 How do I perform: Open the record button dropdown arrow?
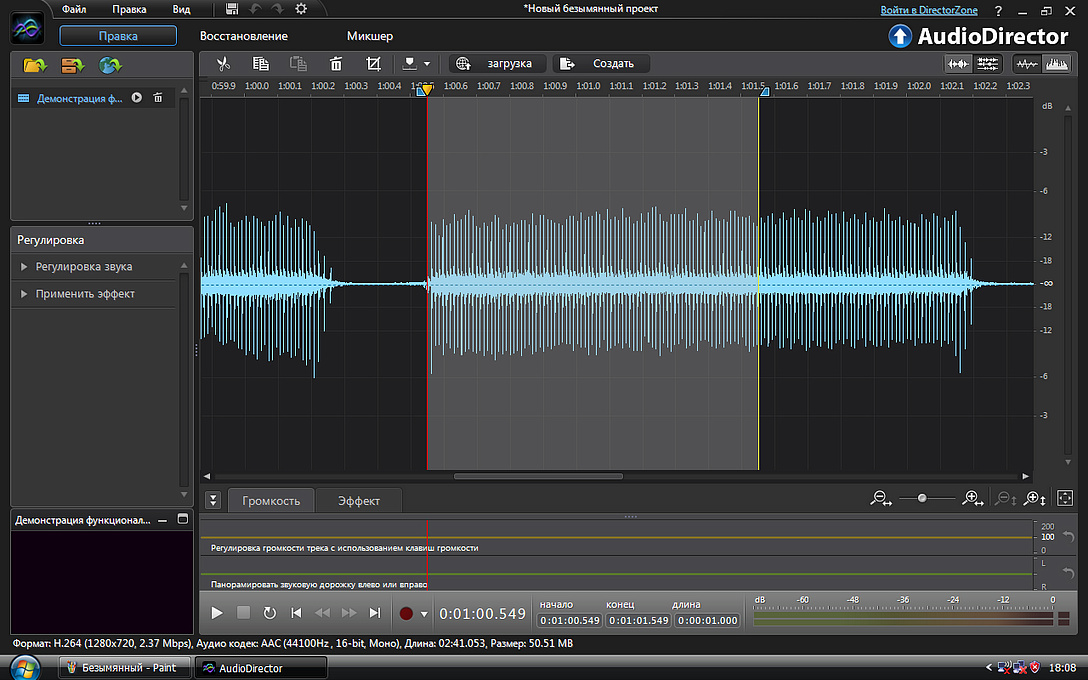[x=424, y=614]
